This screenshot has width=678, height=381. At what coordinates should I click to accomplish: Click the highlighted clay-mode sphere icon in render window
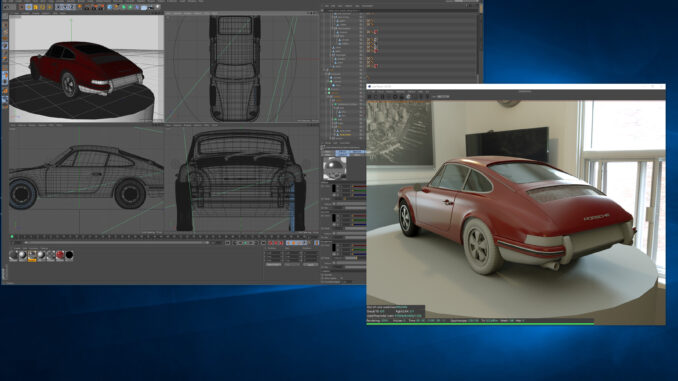[x=408, y=97]
